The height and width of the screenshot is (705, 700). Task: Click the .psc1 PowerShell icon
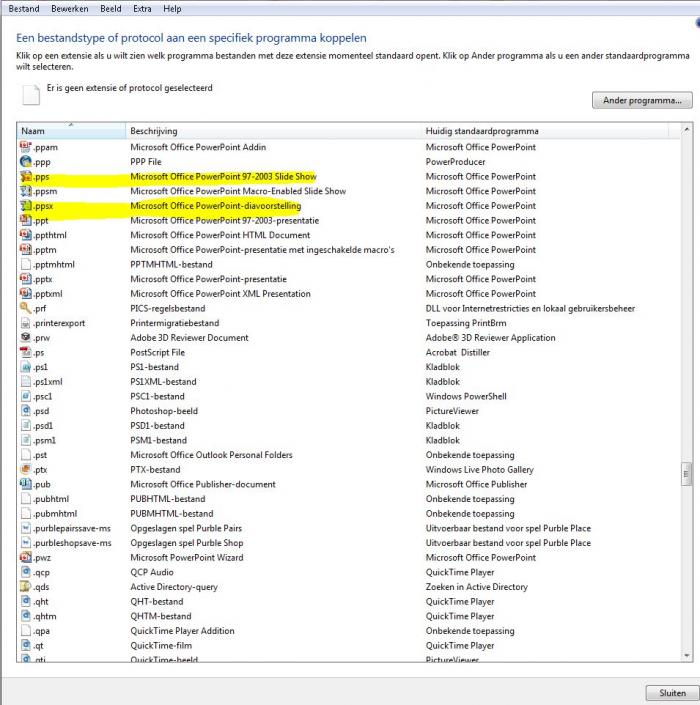click(x=26, y=396)
